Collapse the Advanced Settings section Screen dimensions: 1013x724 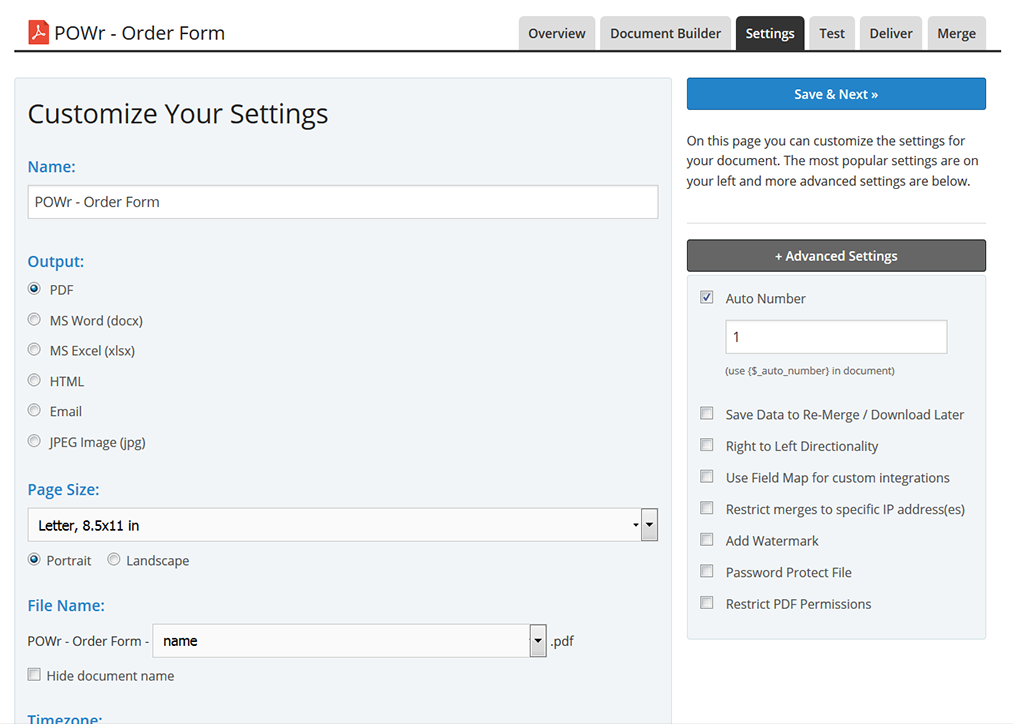point(836,256)
